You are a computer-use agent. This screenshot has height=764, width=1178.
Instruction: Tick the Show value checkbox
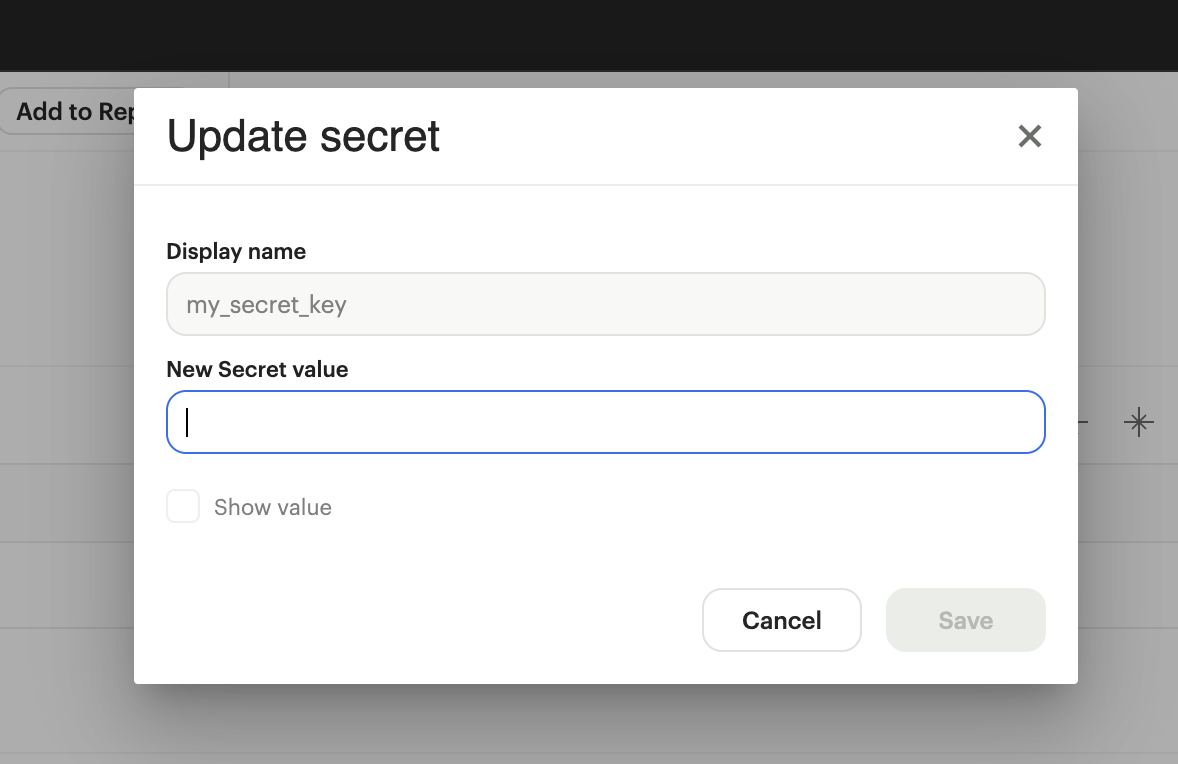pyautogui.click(x=183, y=506)
